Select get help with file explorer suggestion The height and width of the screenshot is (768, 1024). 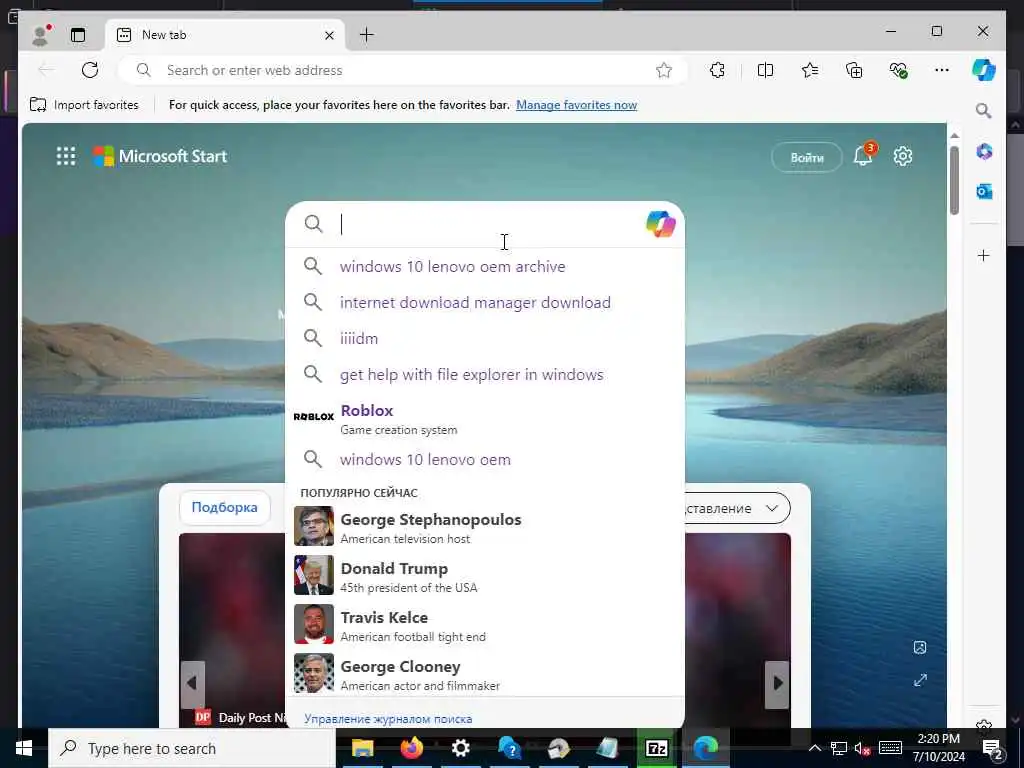tap(485, 374)
